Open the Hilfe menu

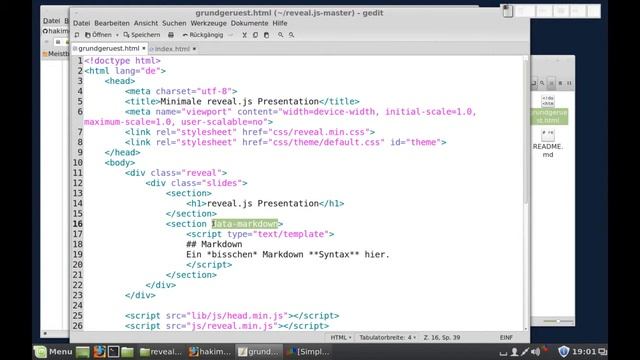[280, 23]
